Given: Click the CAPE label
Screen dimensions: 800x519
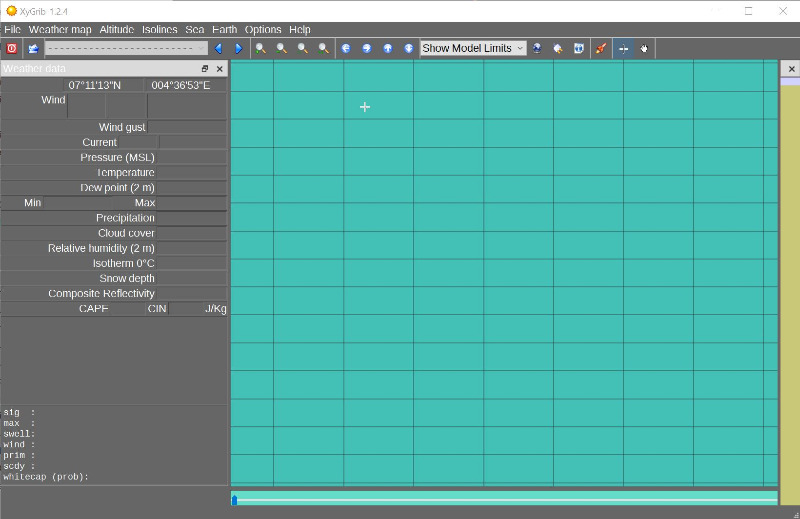Looking at the screenshot, I should point(93,309).
